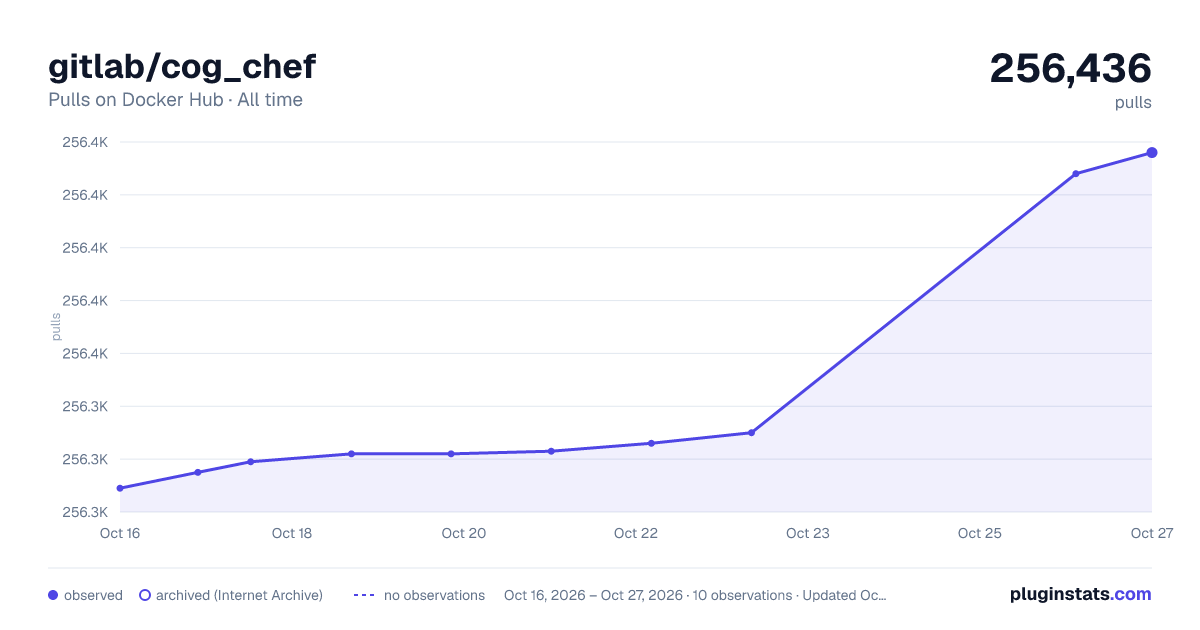Screen dimensions: 1200x630
Task: Click the vertical 'pulls' y-axis title
Action: 56,327
